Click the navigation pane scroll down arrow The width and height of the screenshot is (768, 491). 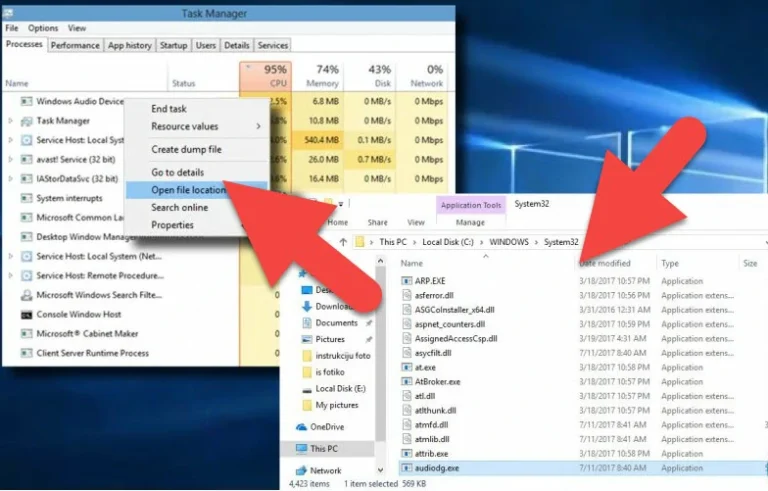pyautogui.click(x=380, y=472)
